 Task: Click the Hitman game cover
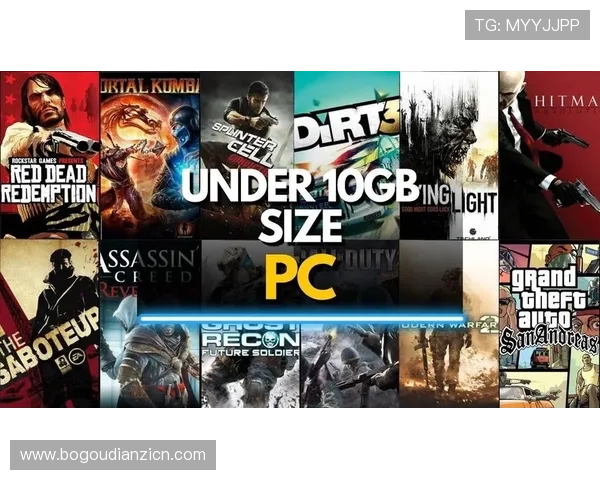(x=548, y=150)
